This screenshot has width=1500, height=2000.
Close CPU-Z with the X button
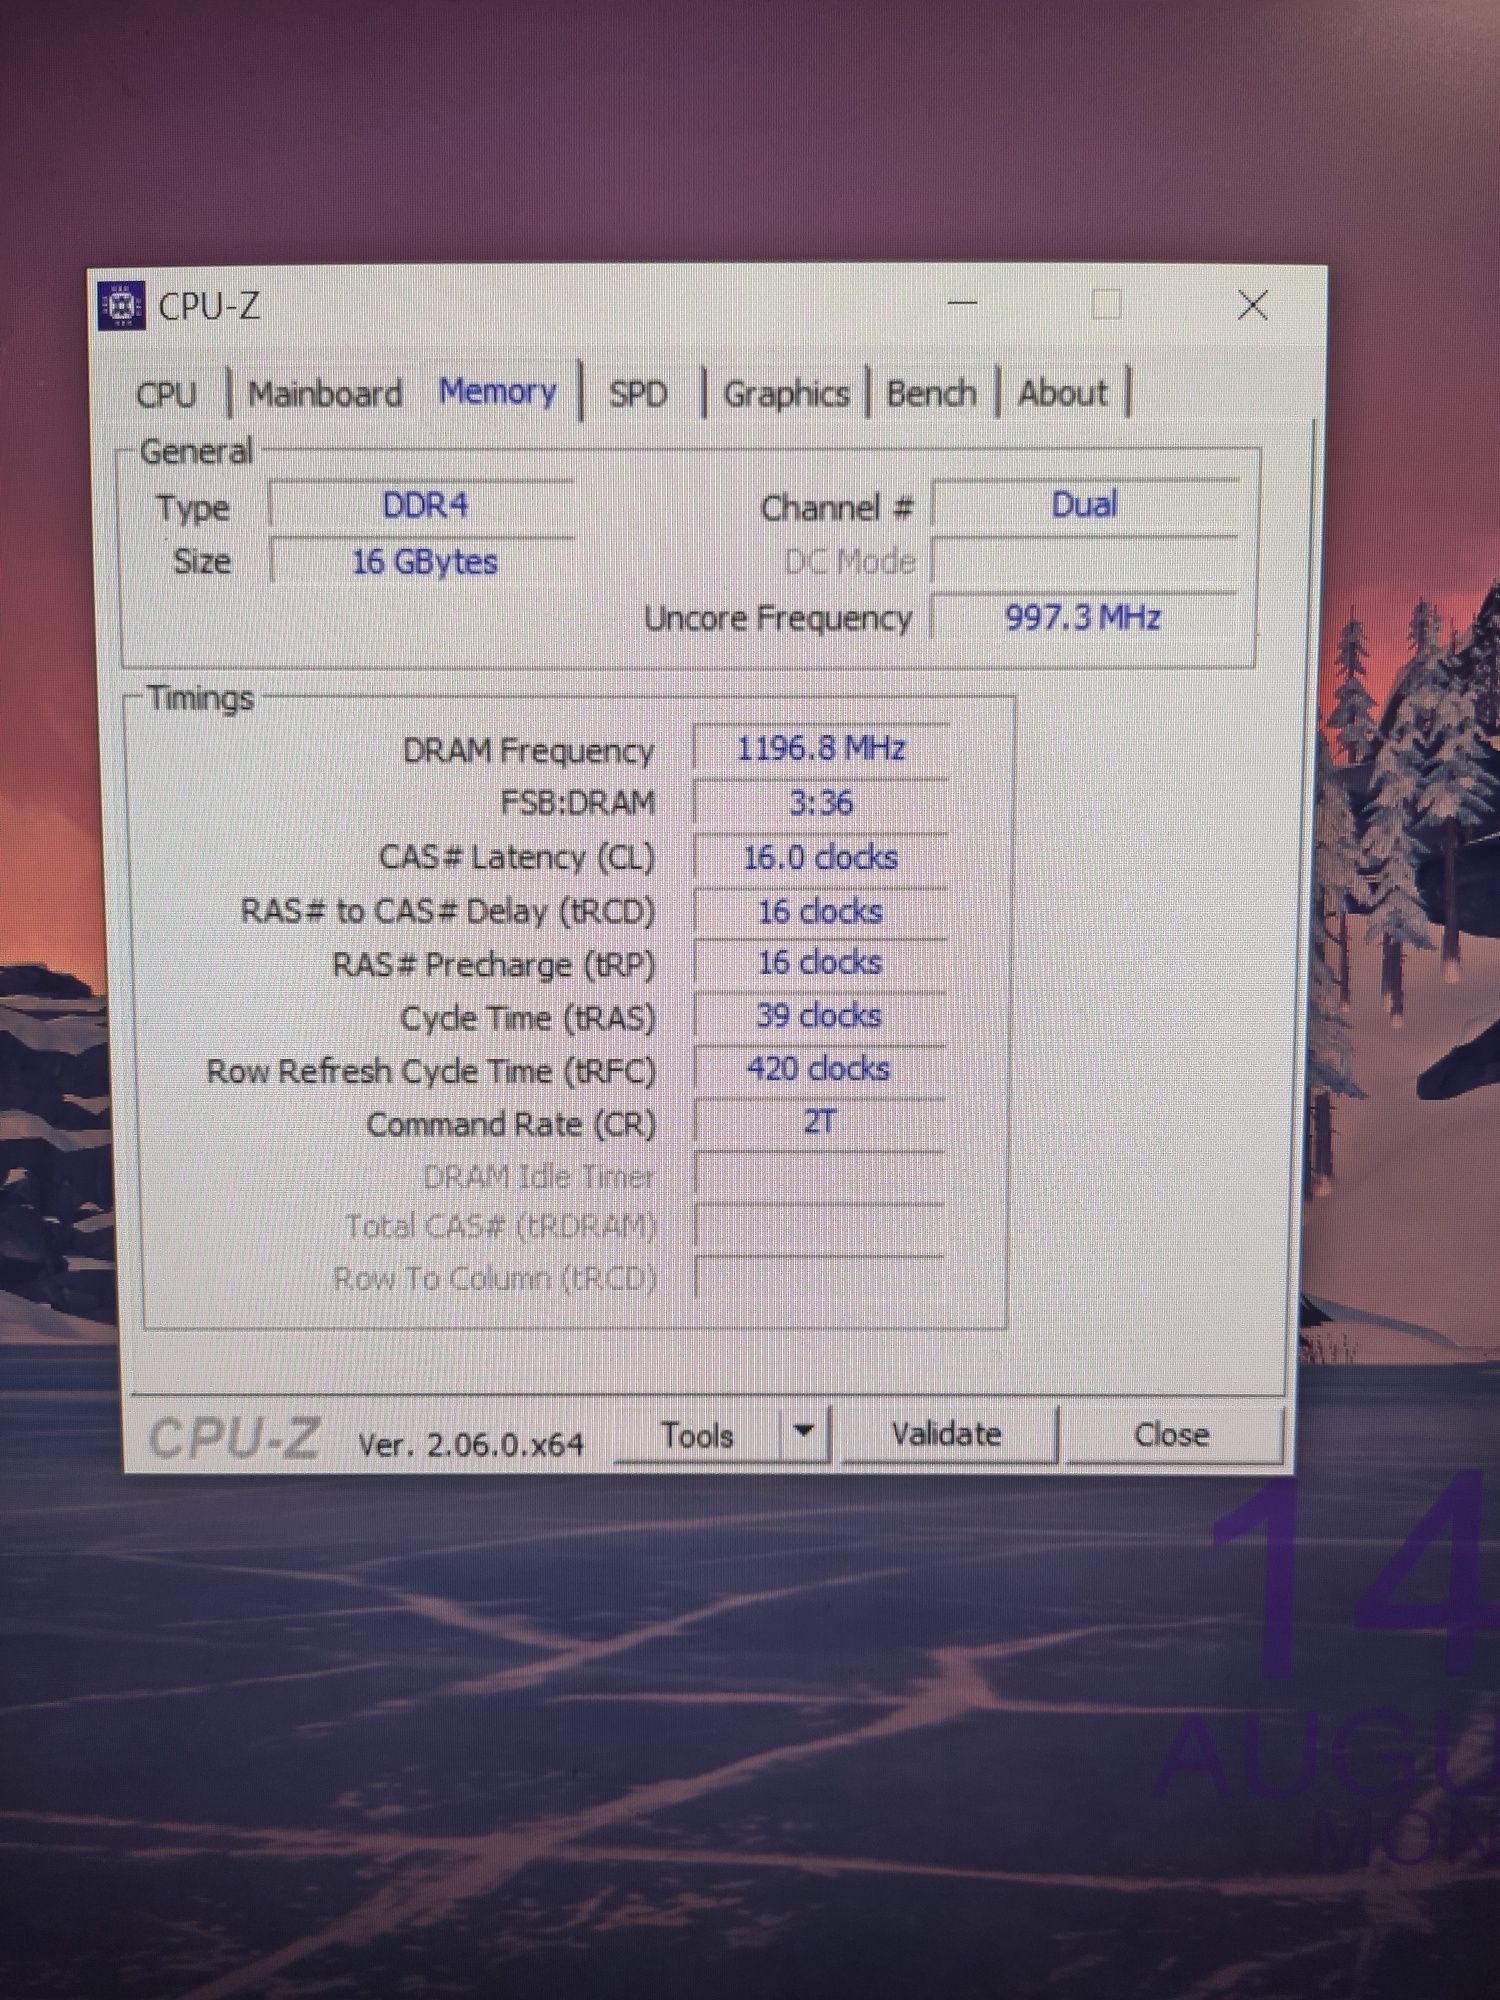(1252, 305)
